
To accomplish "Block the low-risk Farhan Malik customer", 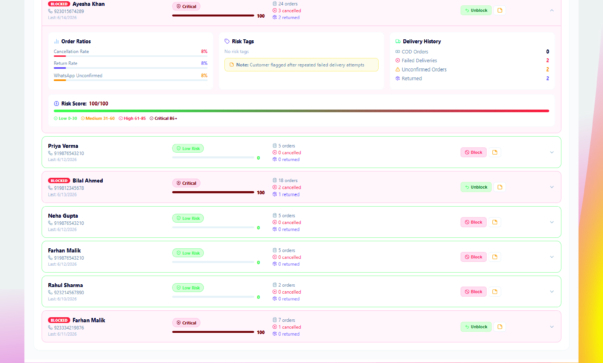I will [x=473, y=257].
